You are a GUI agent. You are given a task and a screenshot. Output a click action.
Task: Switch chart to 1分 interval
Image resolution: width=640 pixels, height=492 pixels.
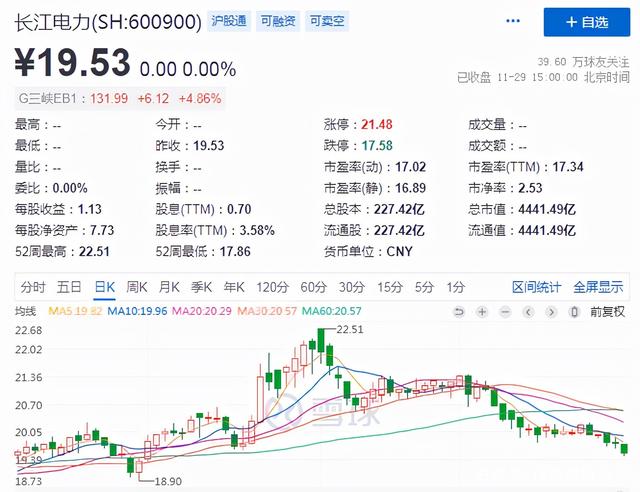point(456,287)
